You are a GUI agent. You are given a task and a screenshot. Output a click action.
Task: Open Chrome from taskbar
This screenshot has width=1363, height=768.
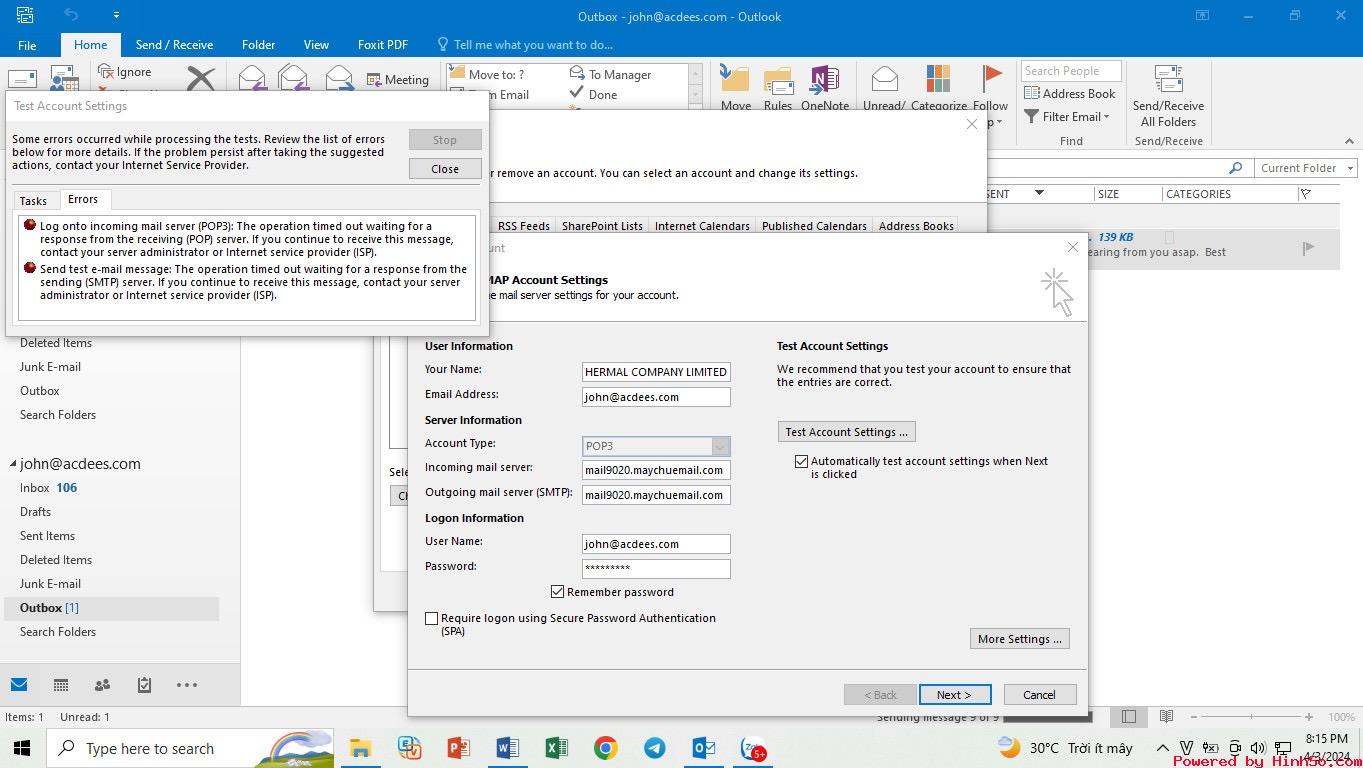pos(605,748)
